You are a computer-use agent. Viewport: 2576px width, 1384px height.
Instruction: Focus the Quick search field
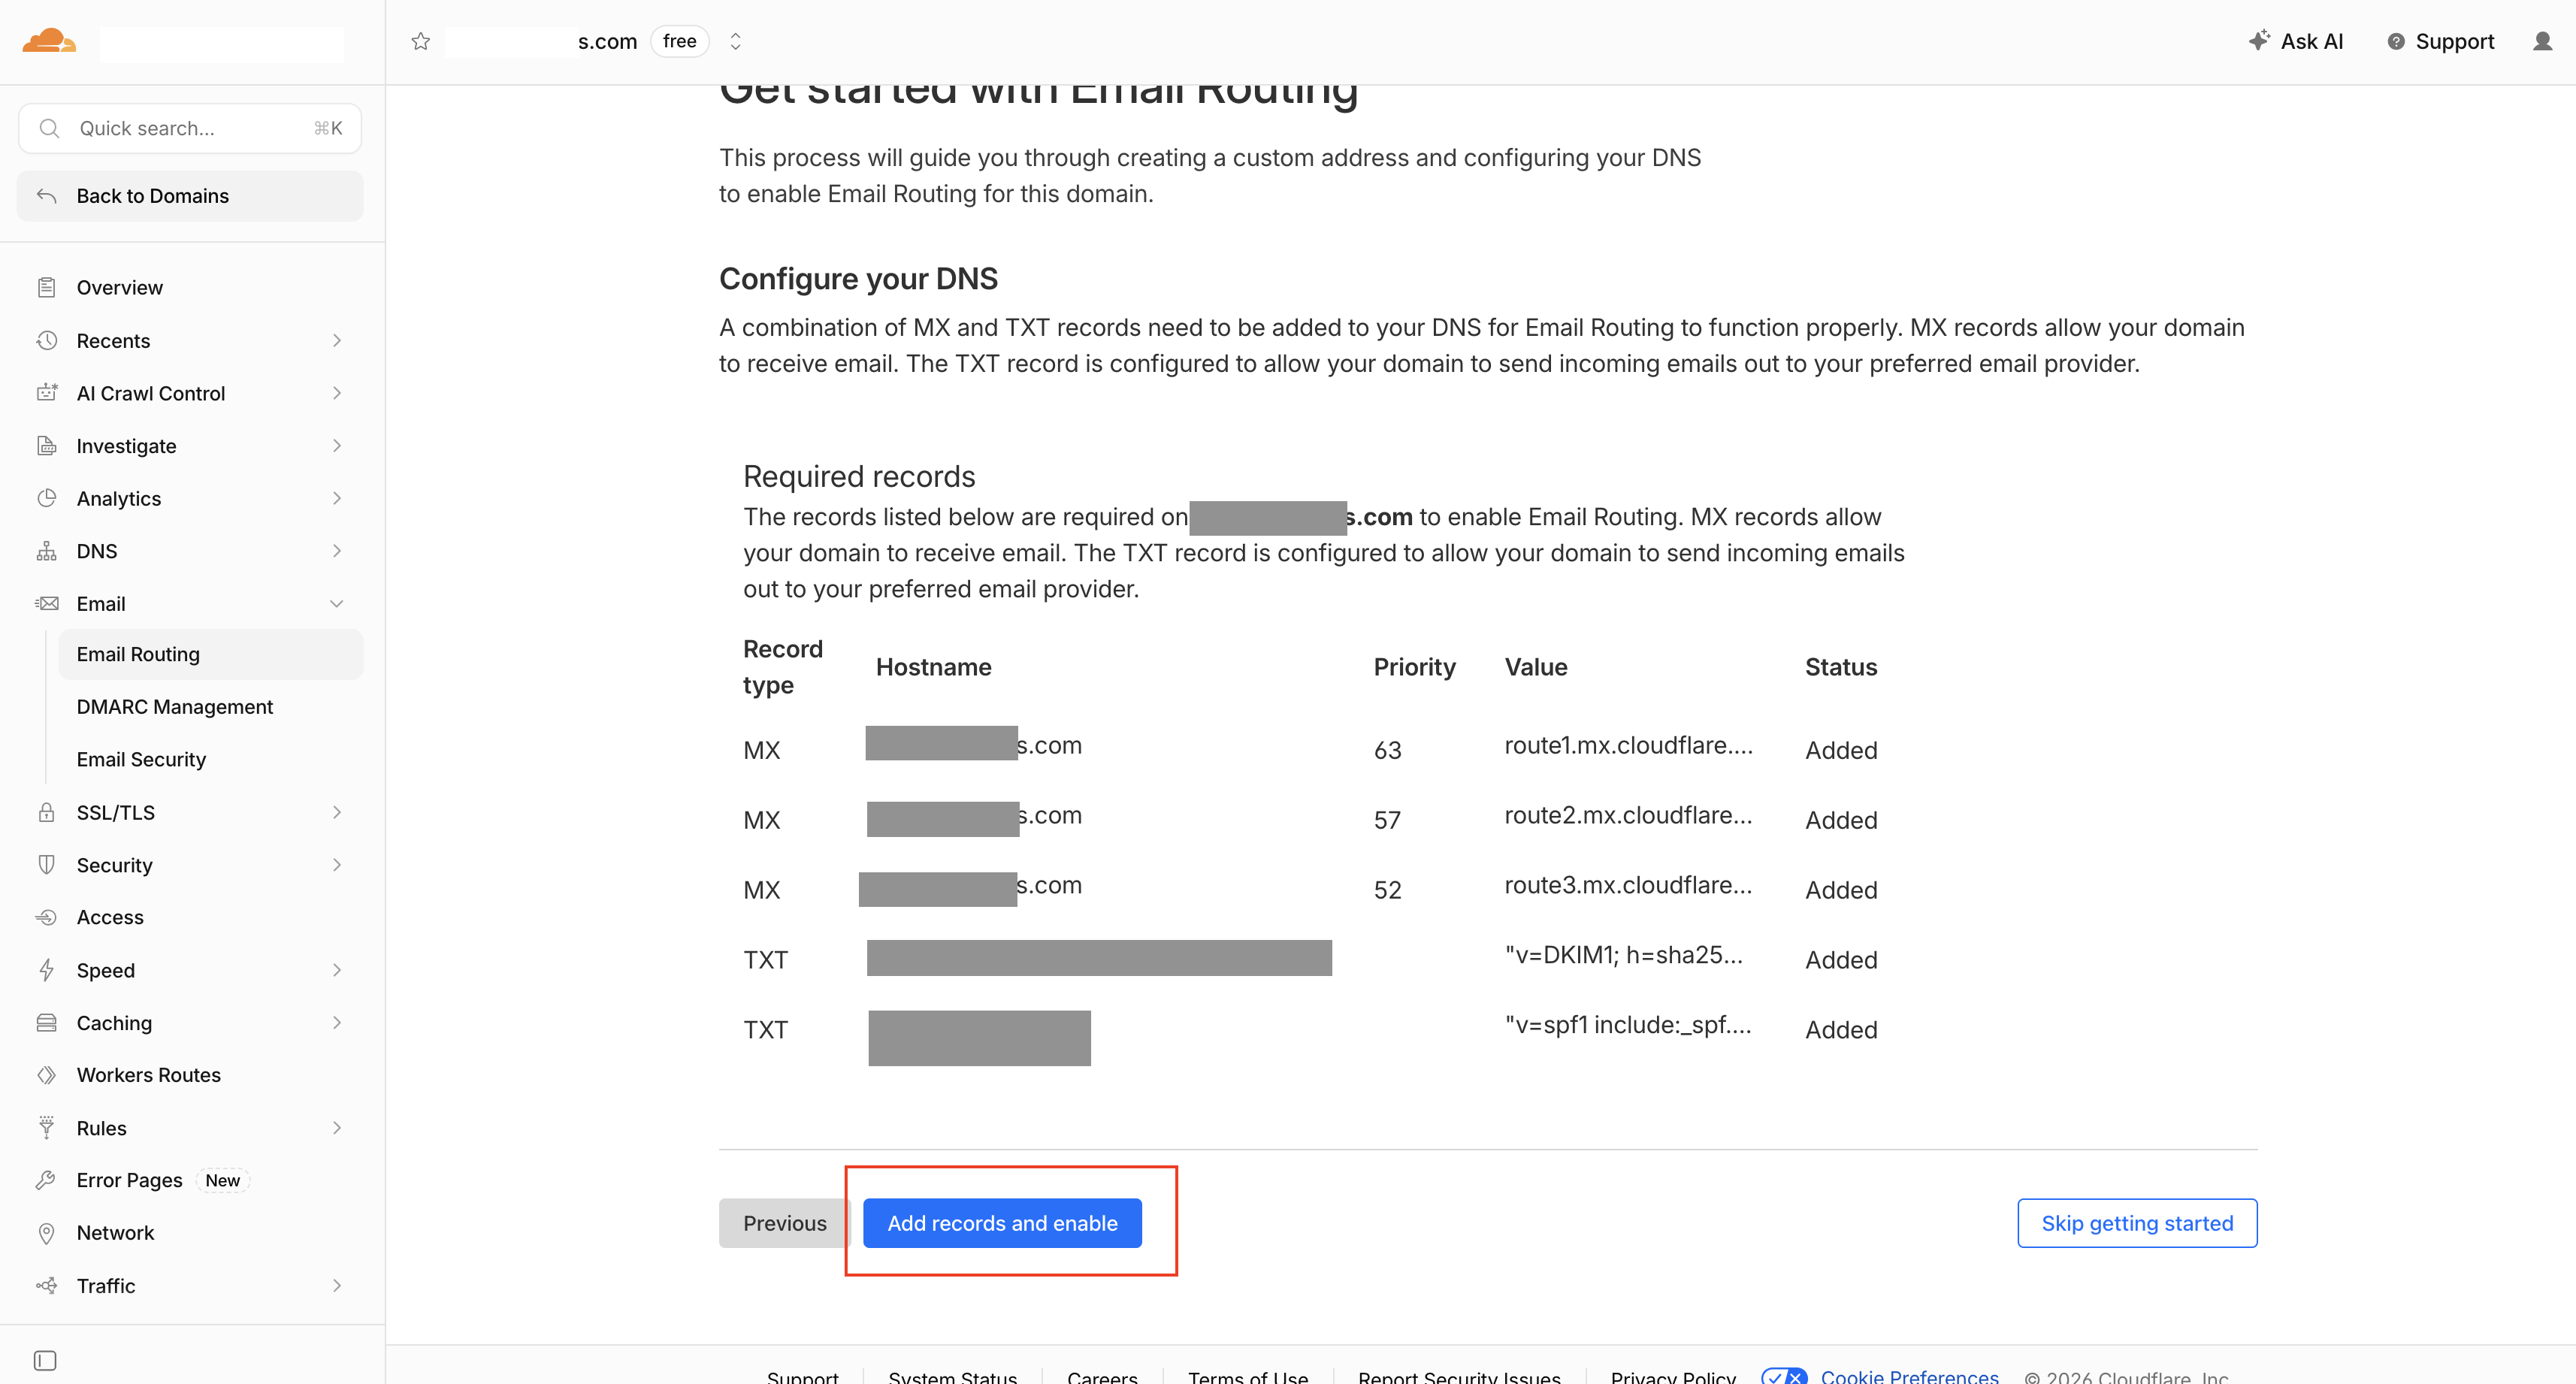[190, 128]
